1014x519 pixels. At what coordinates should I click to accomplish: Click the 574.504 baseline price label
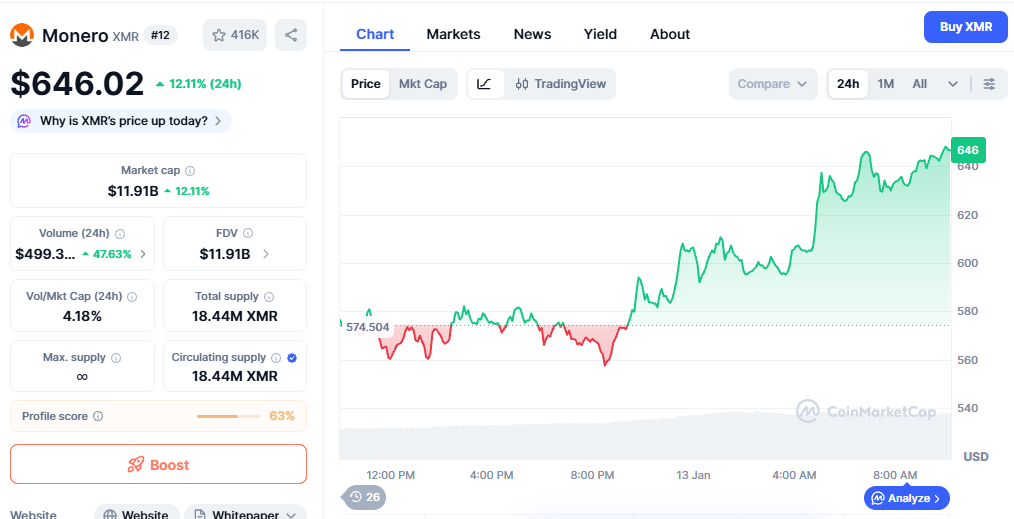(368, 327)
